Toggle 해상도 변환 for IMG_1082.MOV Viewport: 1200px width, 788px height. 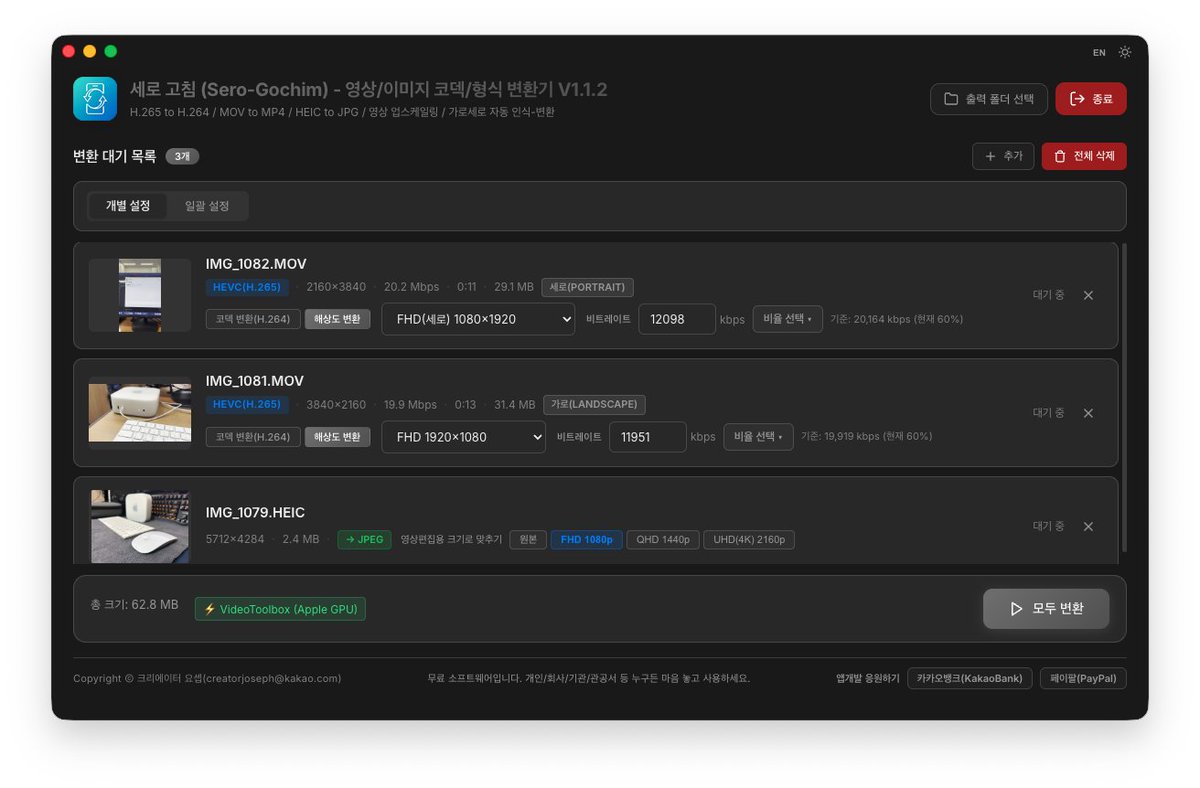[x=338, y=319]
